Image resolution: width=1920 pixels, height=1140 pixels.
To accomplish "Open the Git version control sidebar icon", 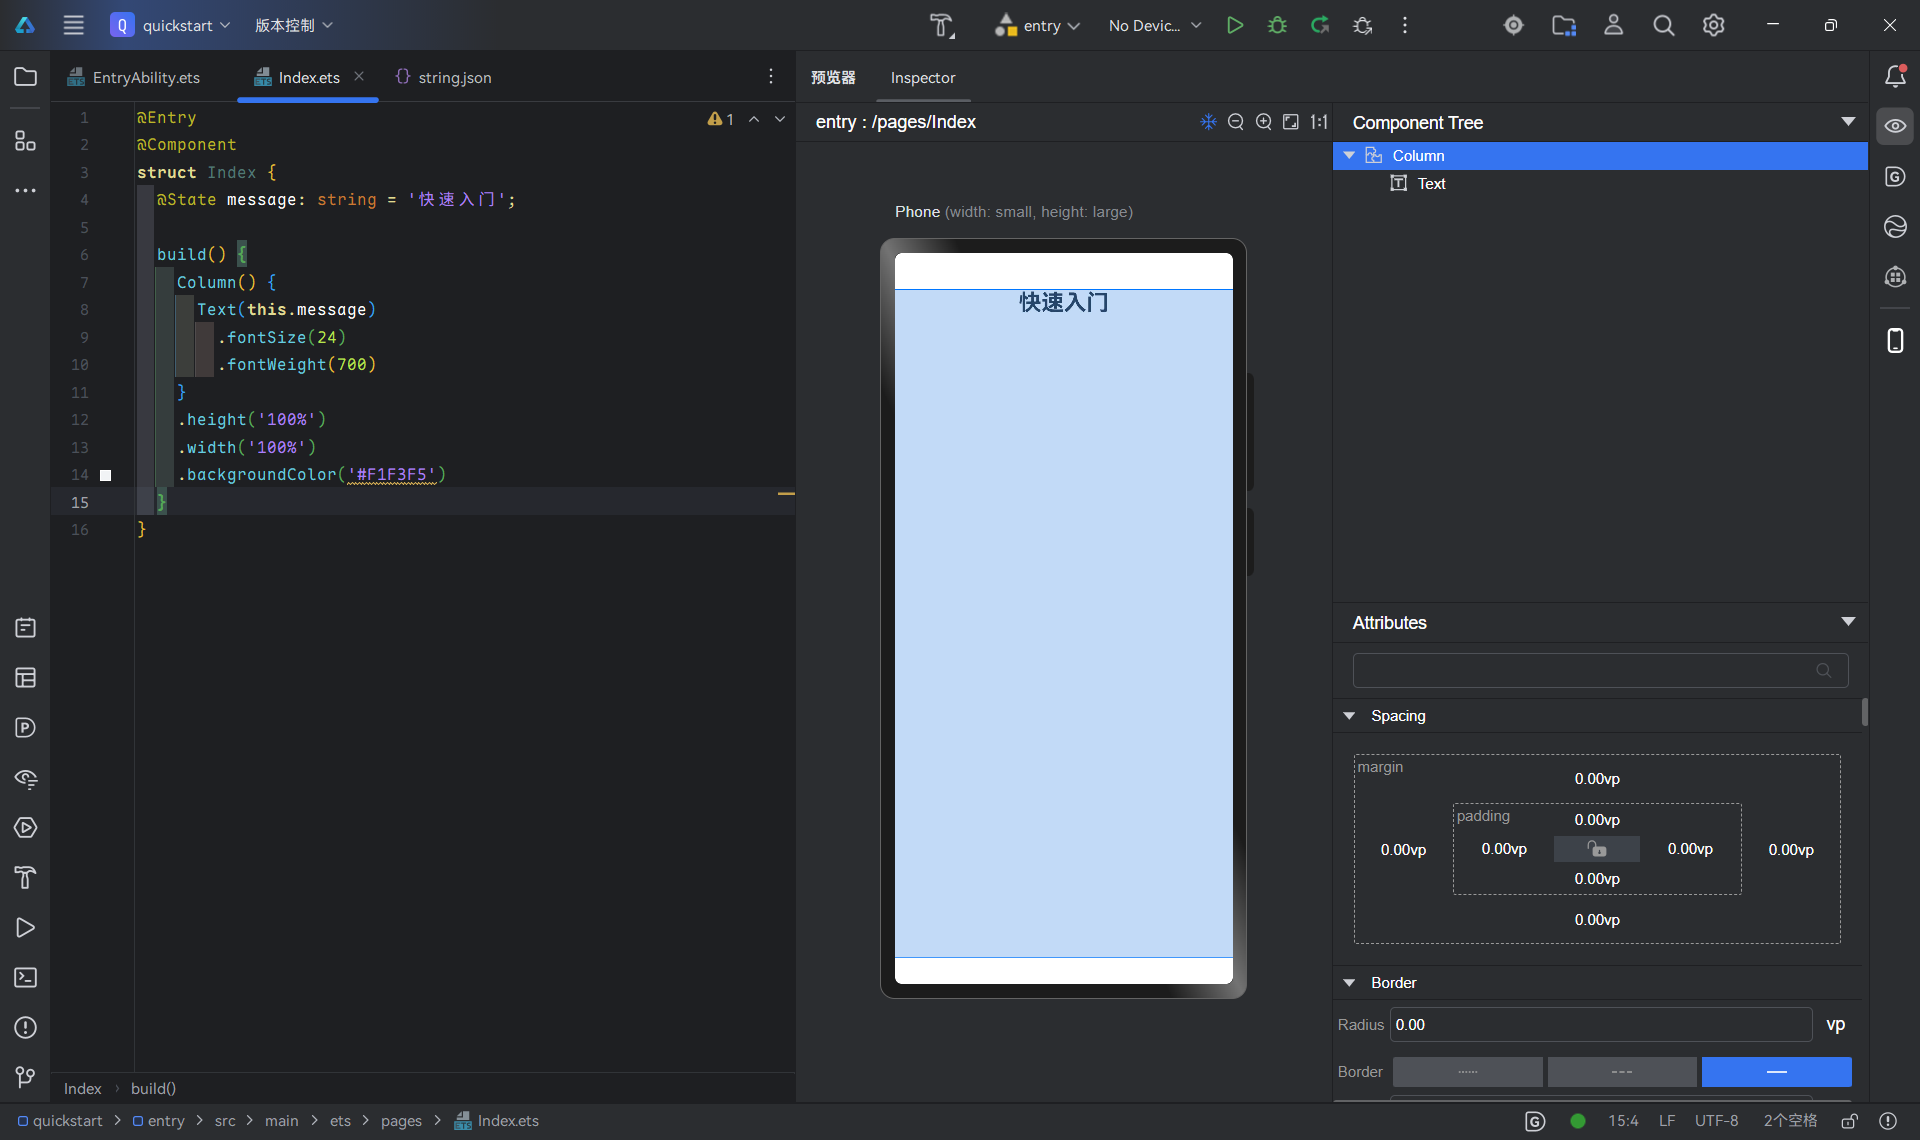I will point(26,1077).
